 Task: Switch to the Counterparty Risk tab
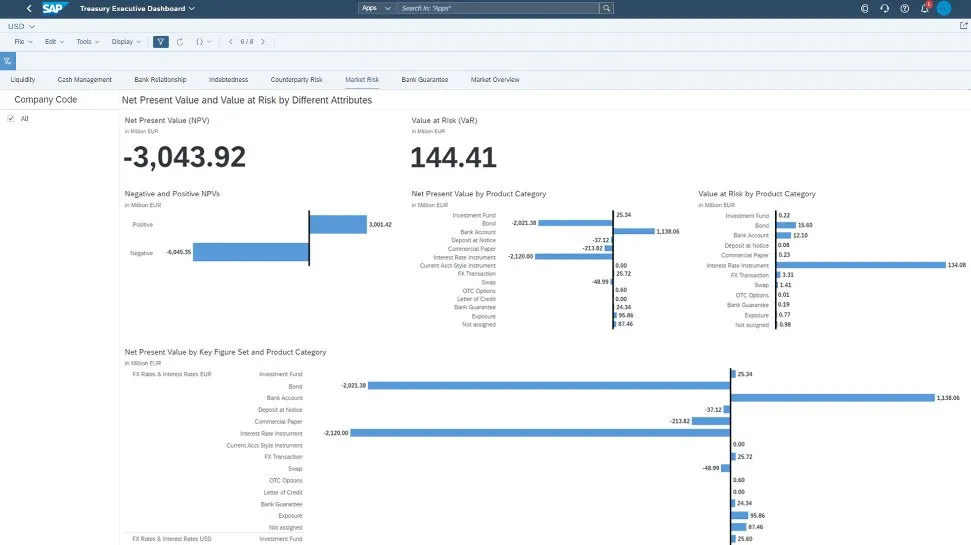coord(296,79)
